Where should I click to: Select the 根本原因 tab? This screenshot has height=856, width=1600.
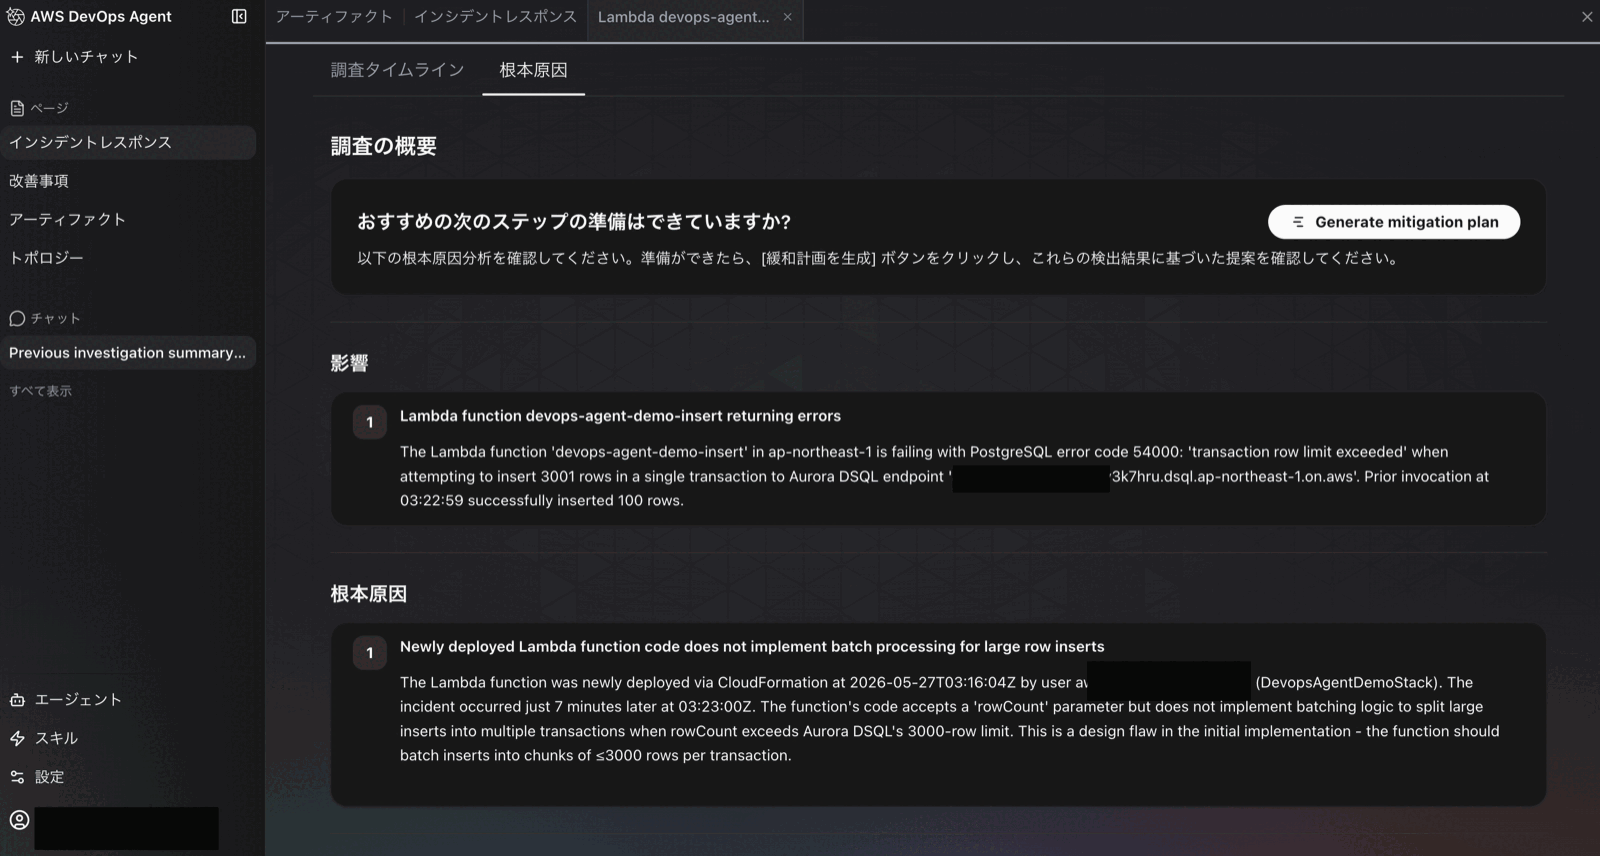pos(534,70)
